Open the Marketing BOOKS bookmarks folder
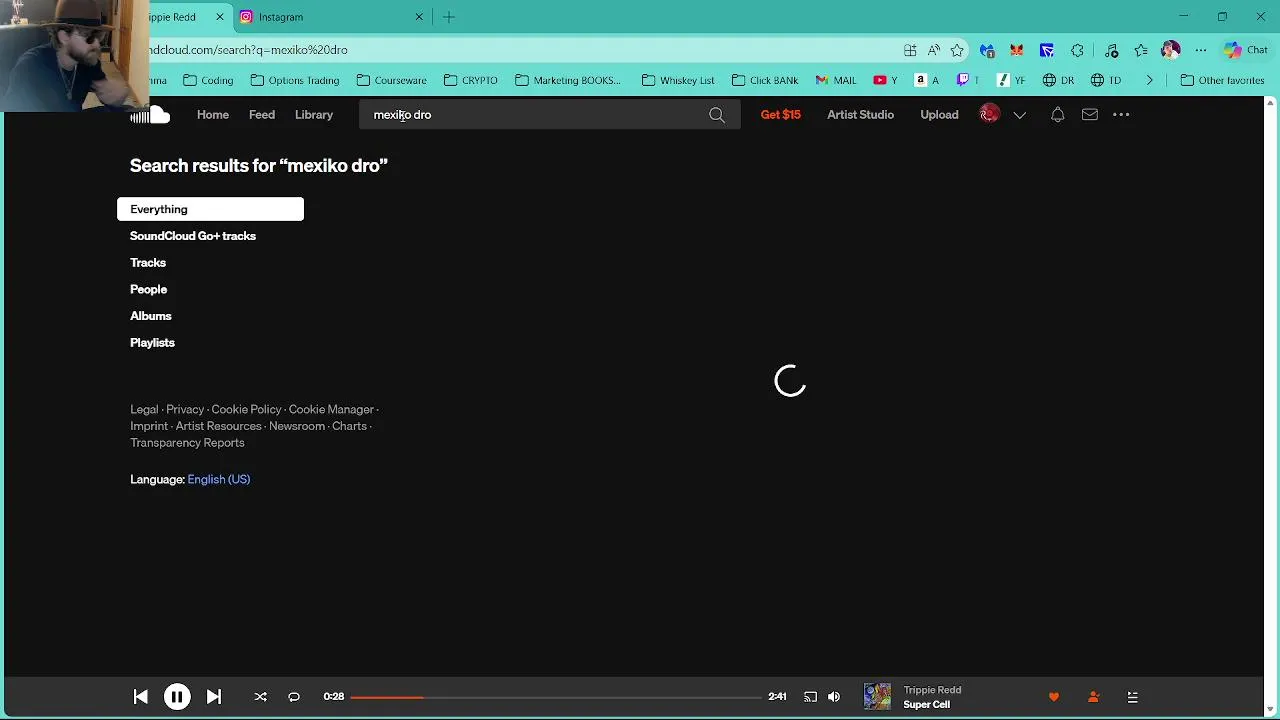The width and height of the screenshot is (1280, 720). point(568,80)
